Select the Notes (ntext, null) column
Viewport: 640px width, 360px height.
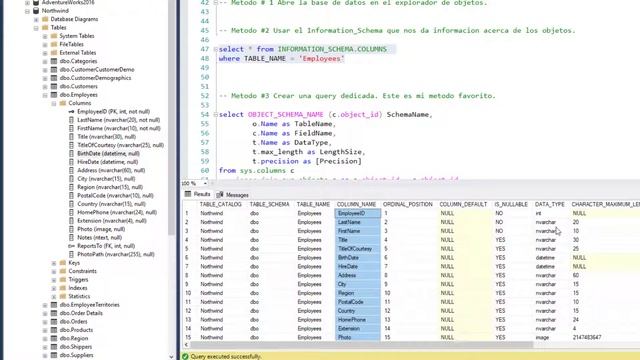100,238
